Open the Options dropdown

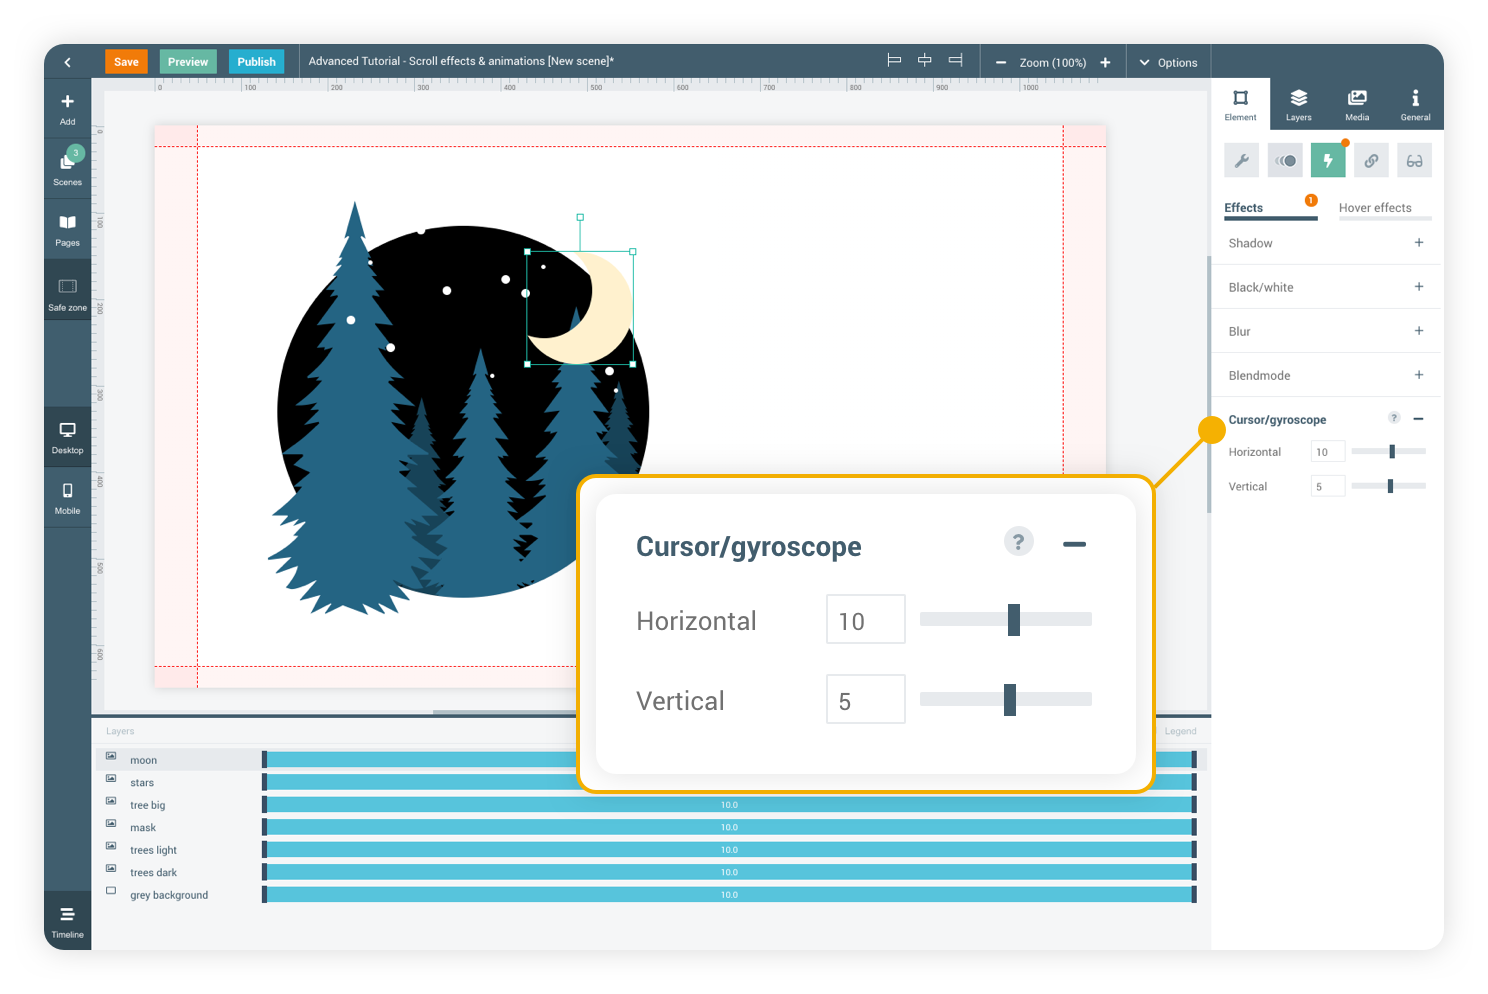tap(1168, 62)
